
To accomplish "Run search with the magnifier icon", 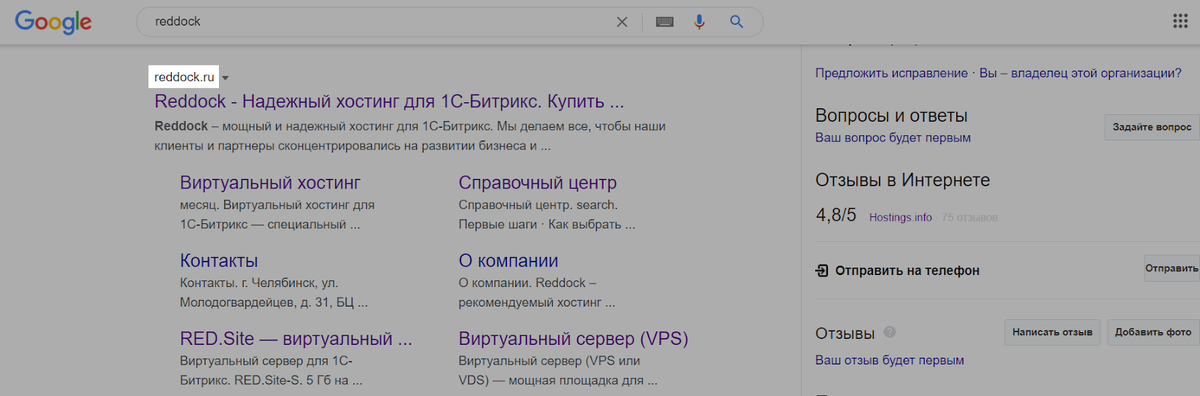I will click(x=737, y=22).
